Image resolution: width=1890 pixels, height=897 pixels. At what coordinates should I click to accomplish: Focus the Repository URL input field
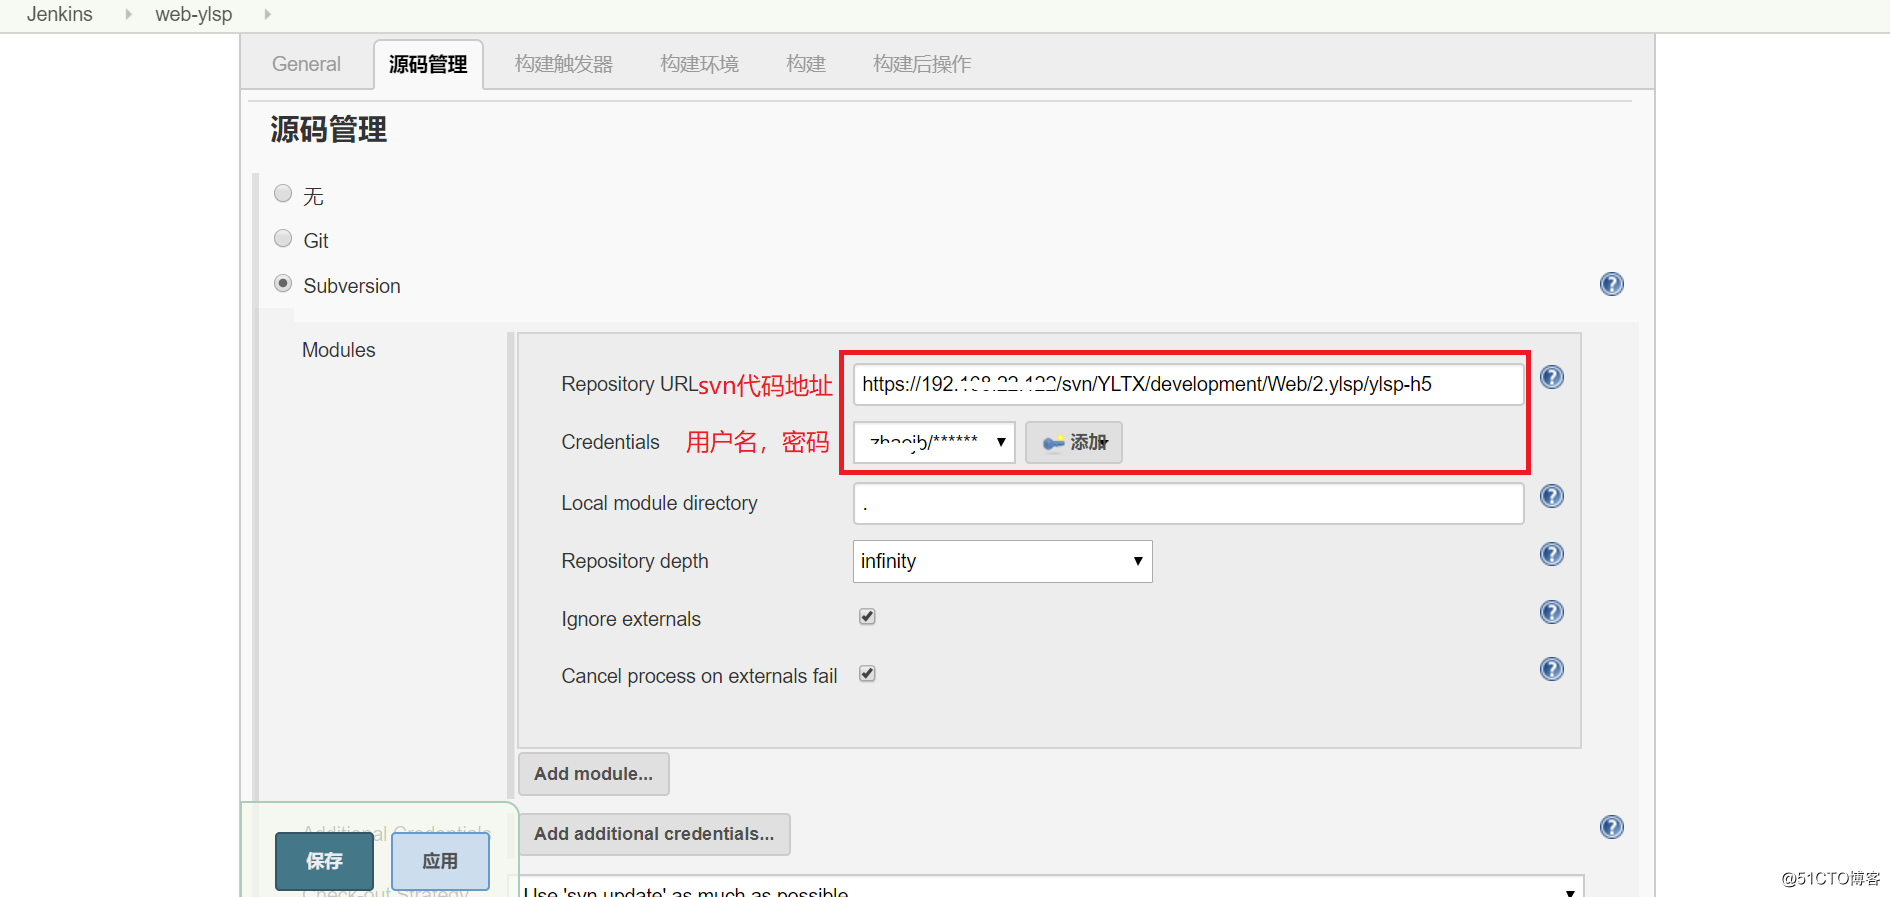pyautogui.click(x=1188, y=384)
